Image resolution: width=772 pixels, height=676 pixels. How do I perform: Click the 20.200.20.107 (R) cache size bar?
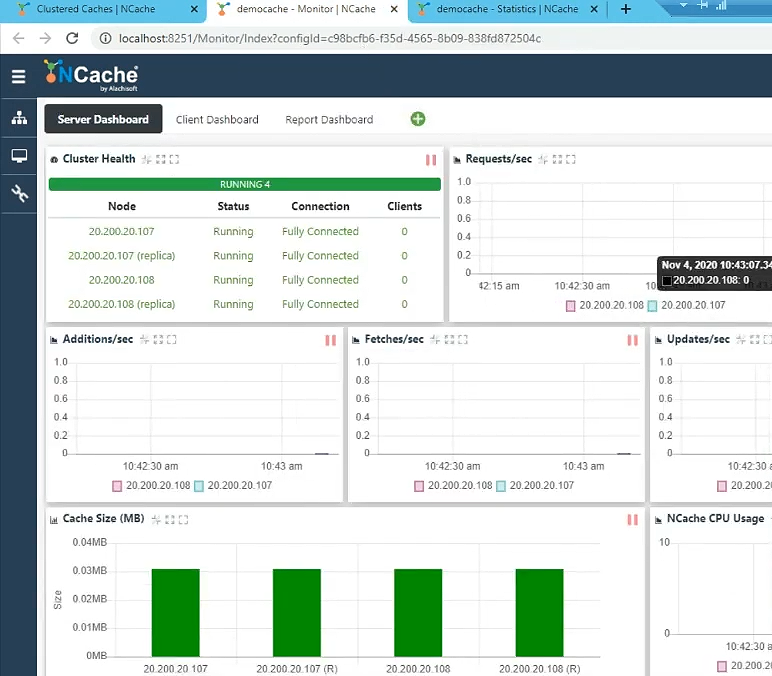coord(297,612)
